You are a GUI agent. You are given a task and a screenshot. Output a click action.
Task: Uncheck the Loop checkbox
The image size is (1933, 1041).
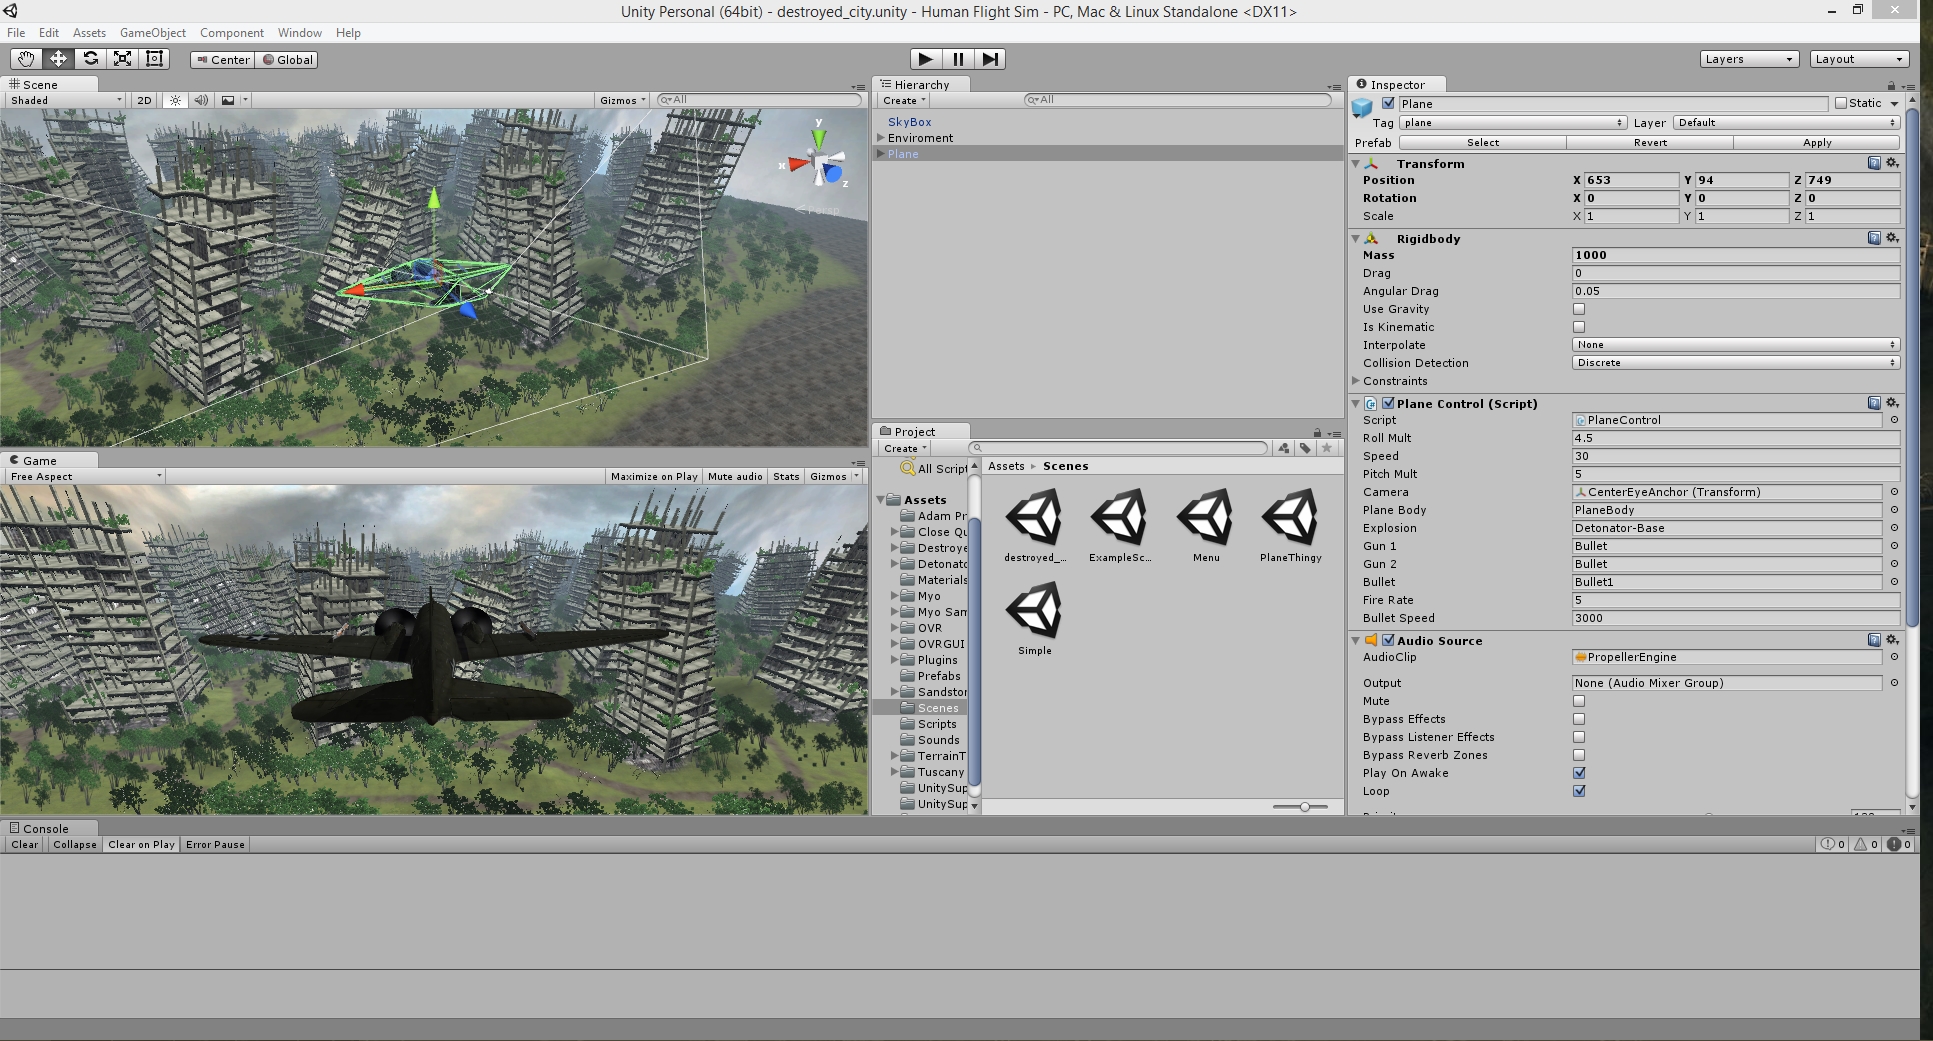click(1579, 791)
